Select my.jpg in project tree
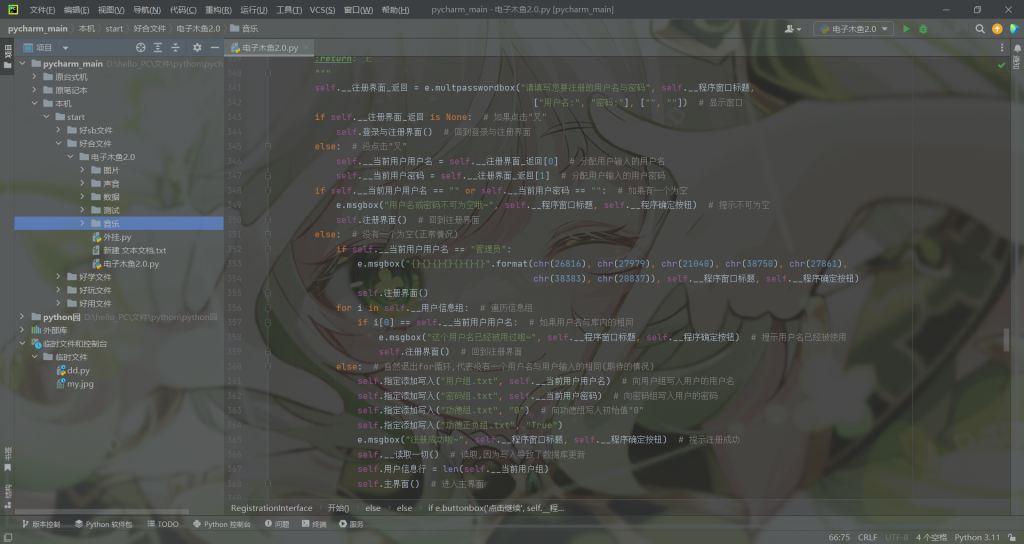Screen dimensions: 1024x544 coord(75,384)
